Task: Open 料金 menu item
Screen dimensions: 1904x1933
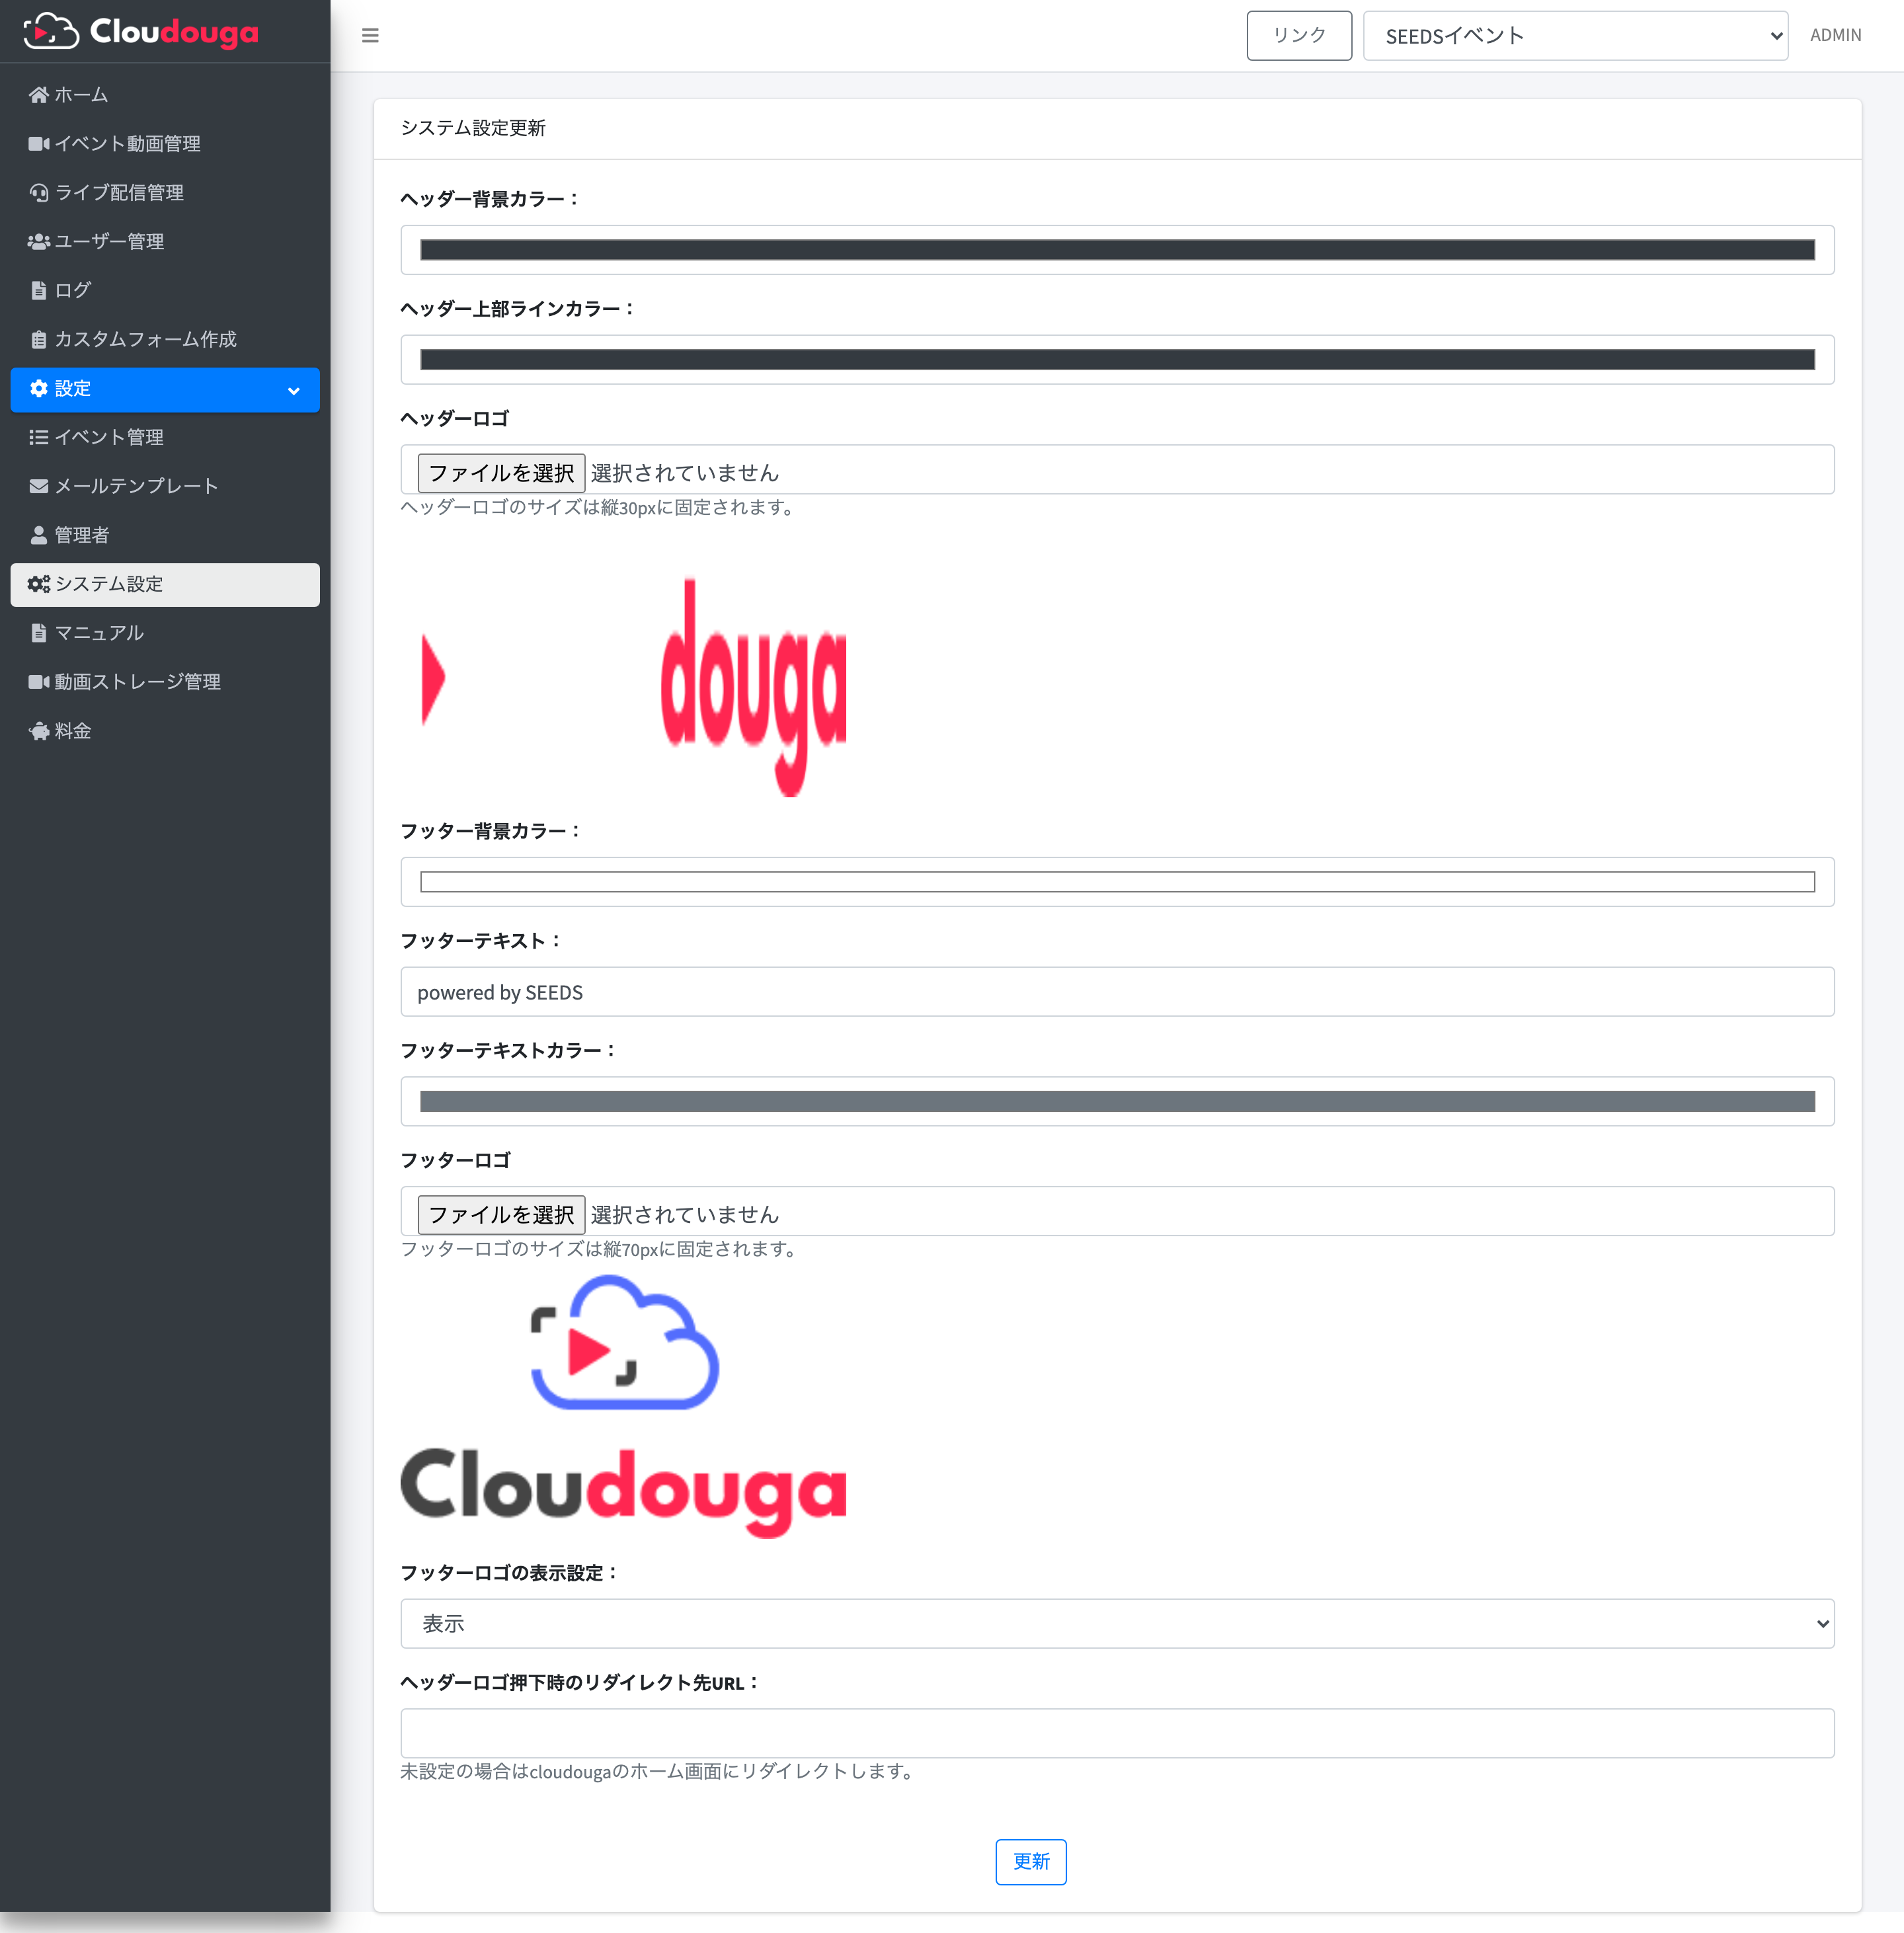Action: pos(165,731)
